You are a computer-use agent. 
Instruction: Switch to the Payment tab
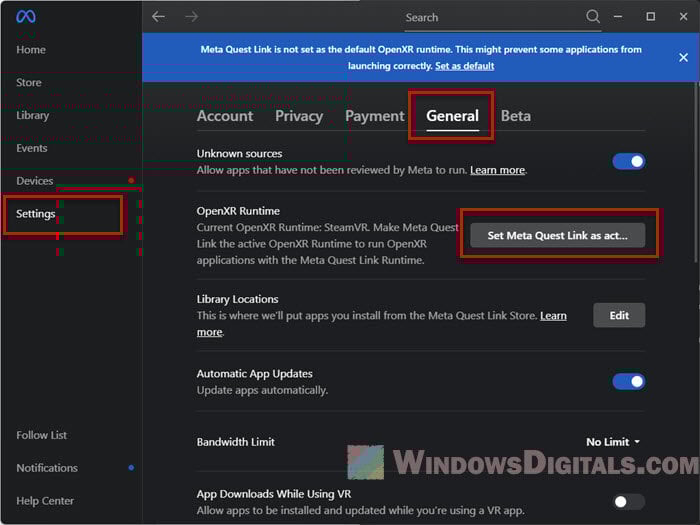pyautogui.click(x=375, y=116)
